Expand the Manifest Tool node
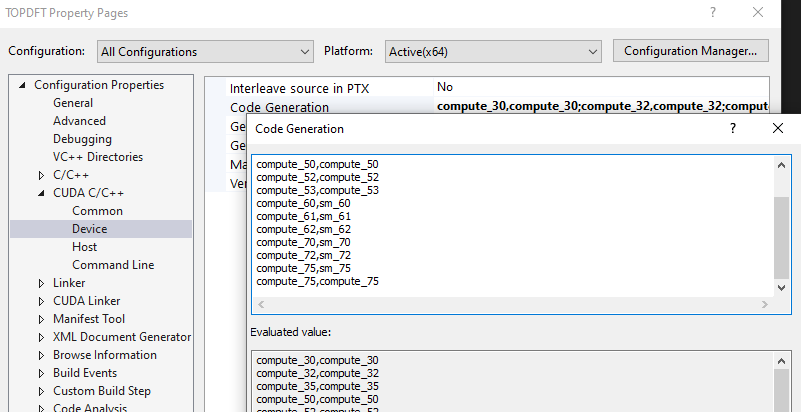The width and height of the screenshot is (801, 412). 41,319
